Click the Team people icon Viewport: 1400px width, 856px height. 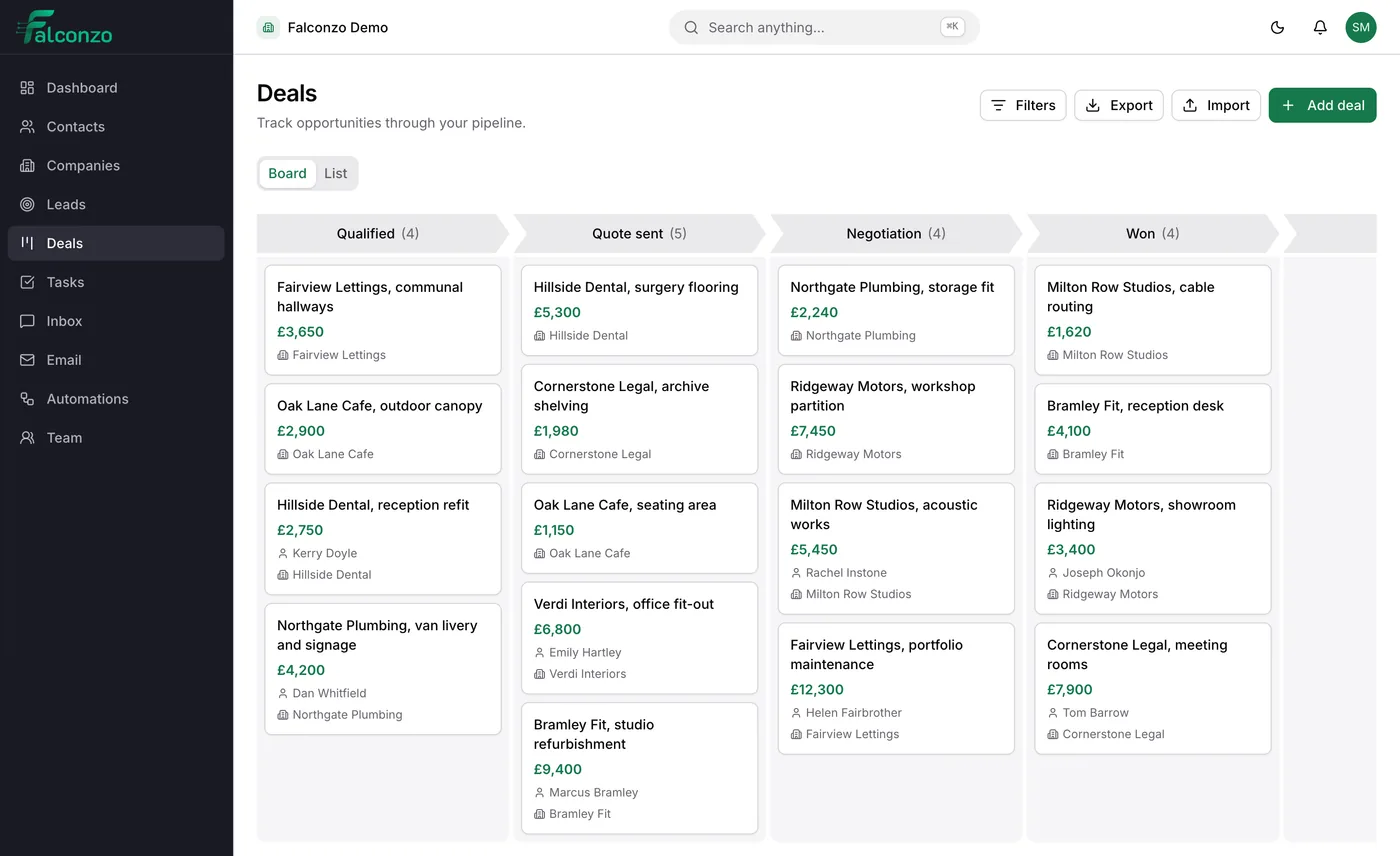pyautogui.click(x=27, y=438)
